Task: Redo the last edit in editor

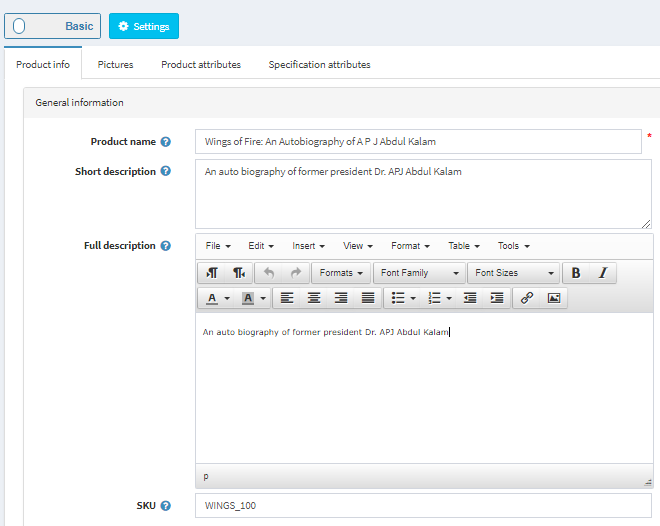Action: click(x=295, y=273)
